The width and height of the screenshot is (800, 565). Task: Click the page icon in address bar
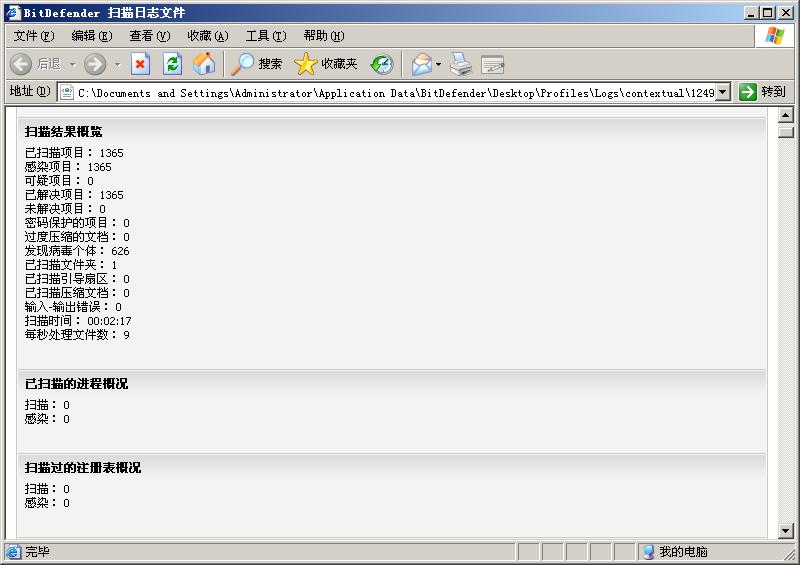pos(66,93)
